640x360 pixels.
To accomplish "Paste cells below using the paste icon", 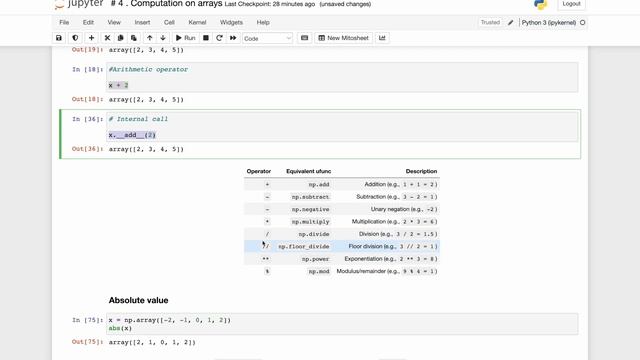I will point(133,38).
